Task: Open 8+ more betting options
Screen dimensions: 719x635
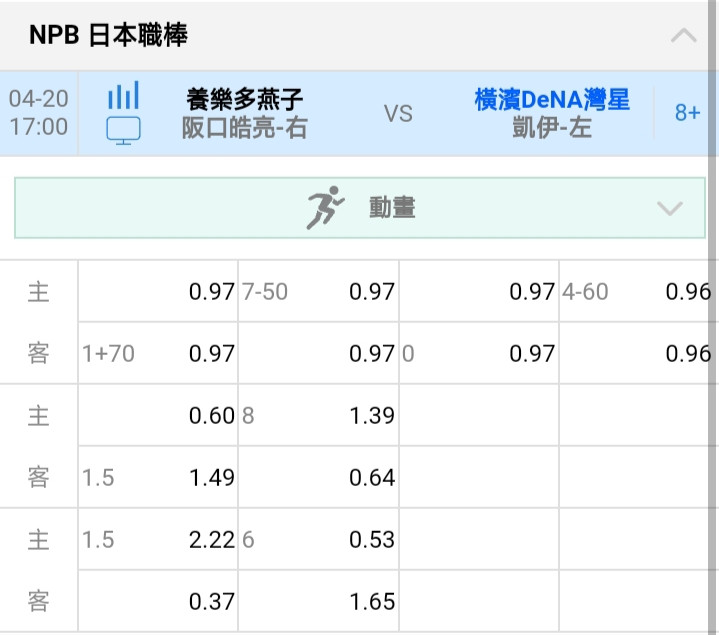Action: [x=687, y=112]
